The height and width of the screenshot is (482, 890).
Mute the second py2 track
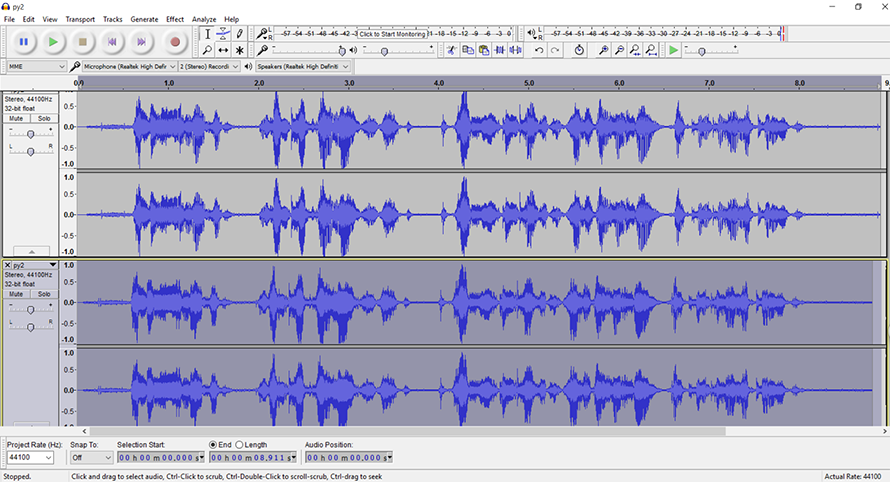tap(16, 294)
